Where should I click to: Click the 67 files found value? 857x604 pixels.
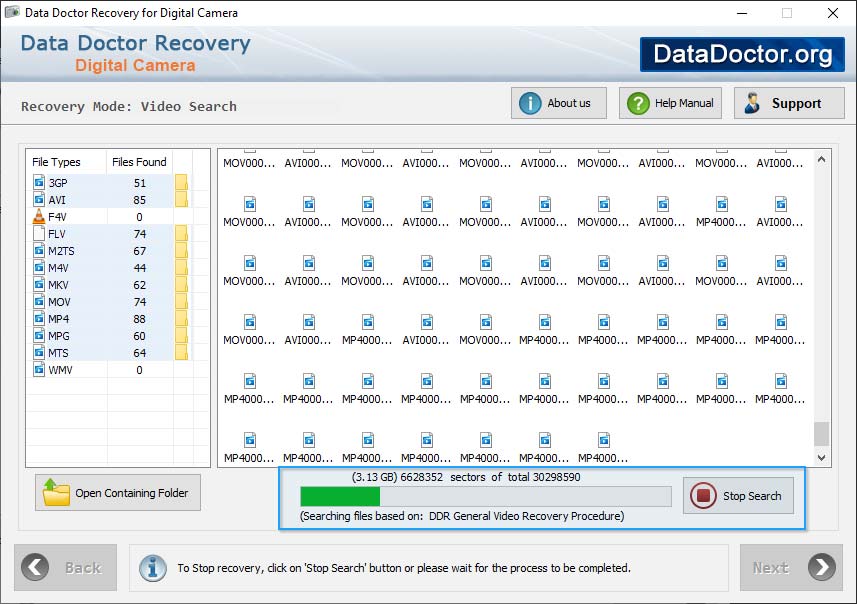(140, 251)
